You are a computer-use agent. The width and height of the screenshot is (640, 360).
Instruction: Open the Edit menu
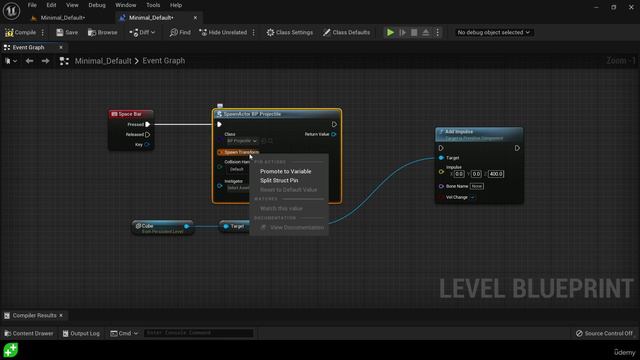tap(51, 5)
